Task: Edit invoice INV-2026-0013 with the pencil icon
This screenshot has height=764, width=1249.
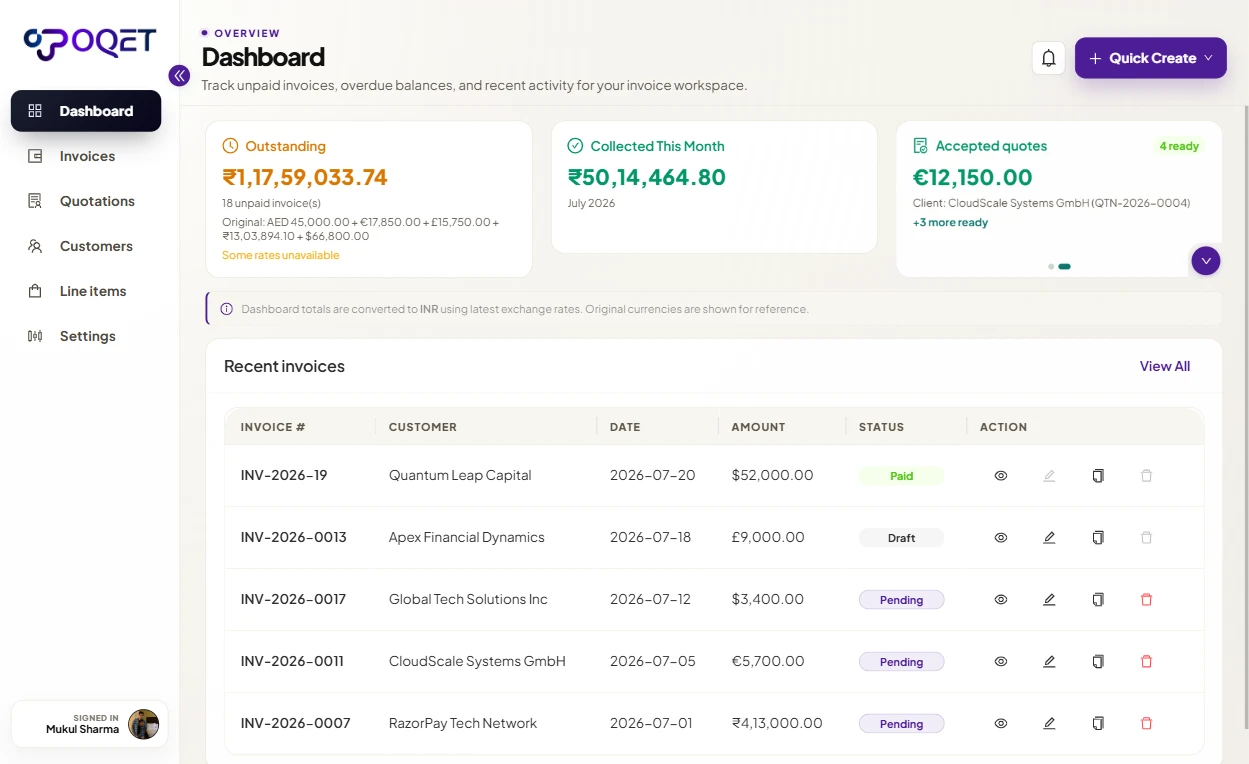Action: 1049,538
